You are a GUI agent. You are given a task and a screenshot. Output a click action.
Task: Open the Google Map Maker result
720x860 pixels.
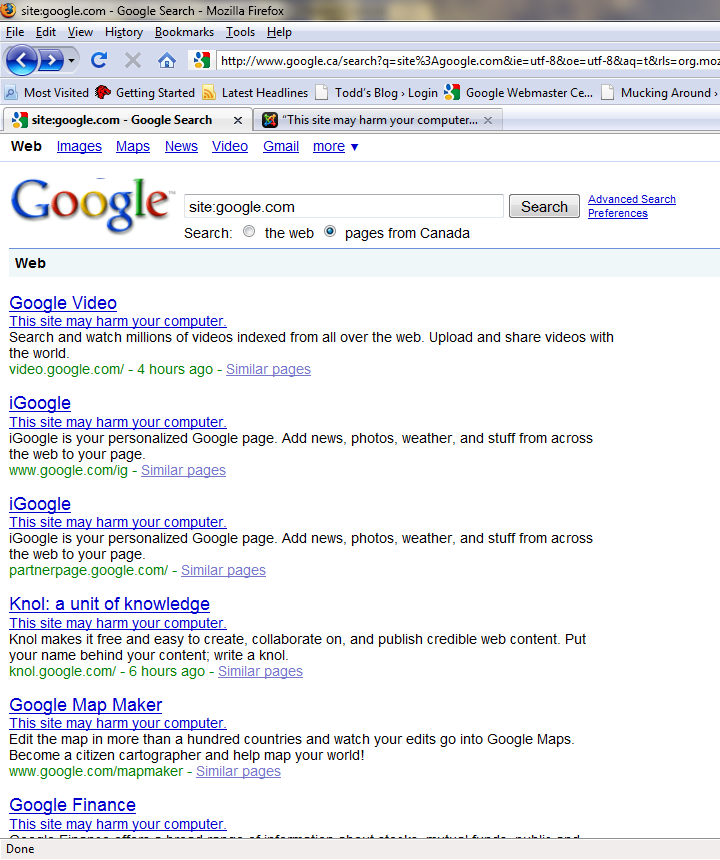86,705
